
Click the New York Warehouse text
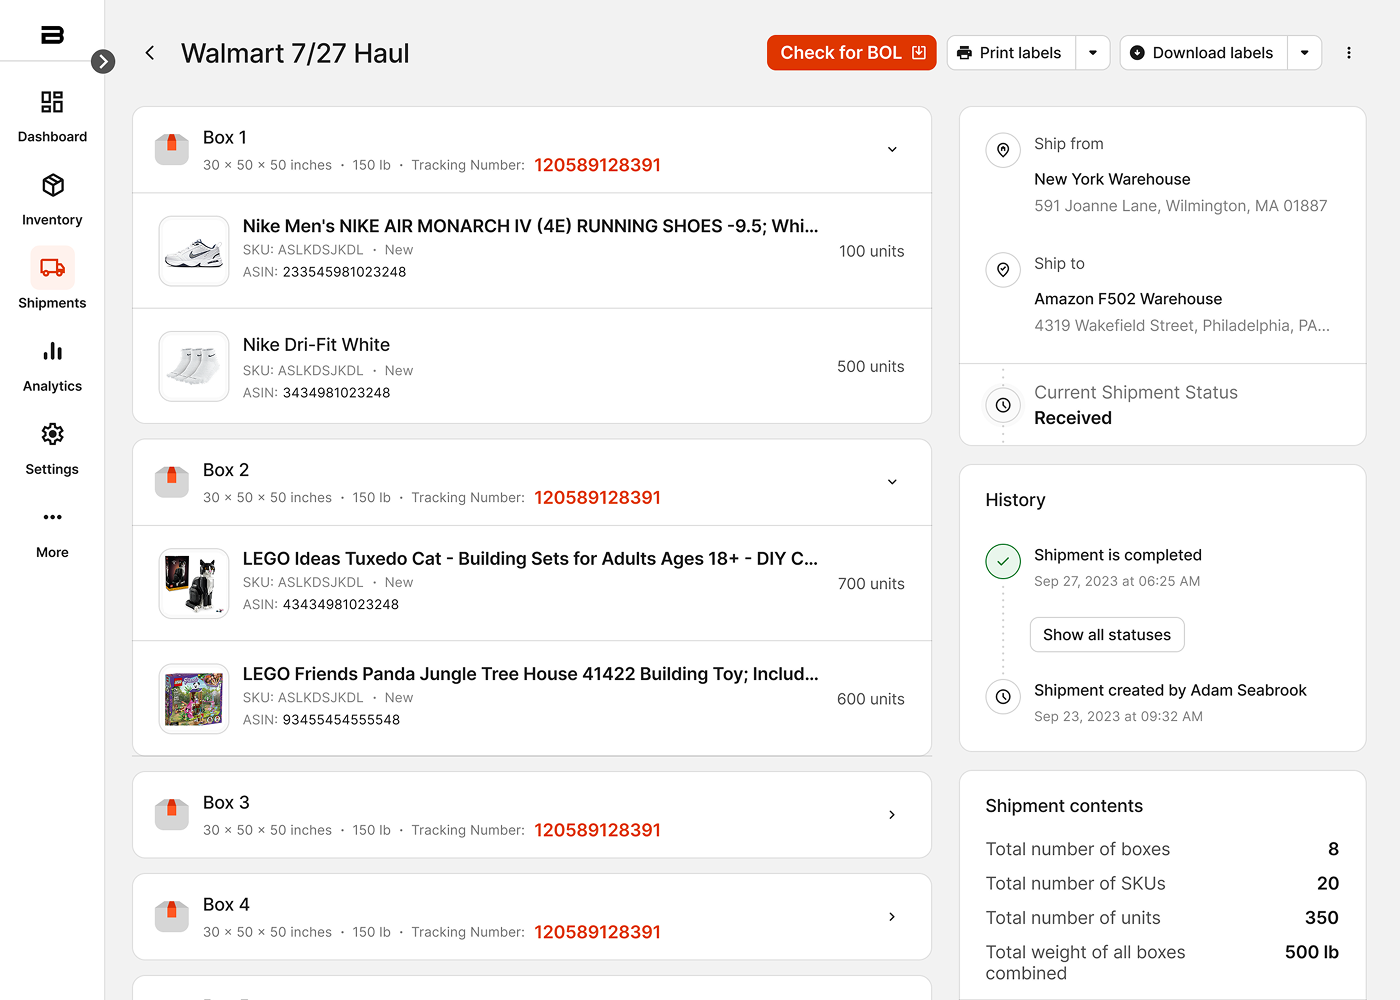1112,179
